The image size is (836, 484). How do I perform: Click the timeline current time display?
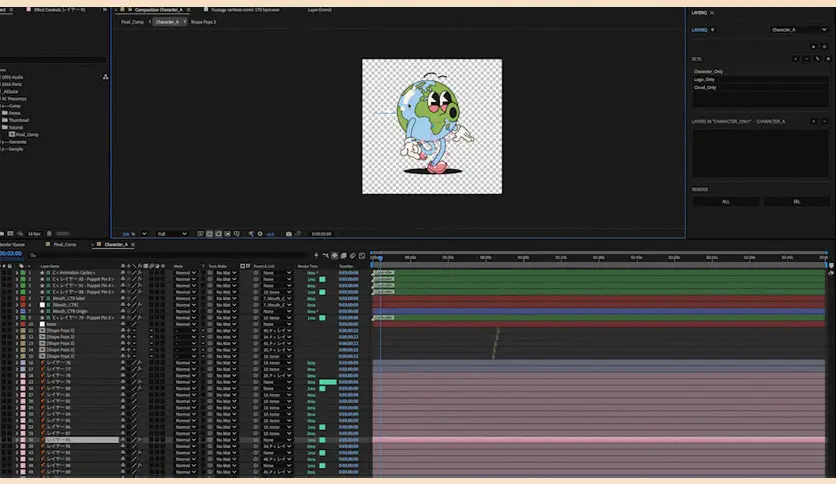11,254
